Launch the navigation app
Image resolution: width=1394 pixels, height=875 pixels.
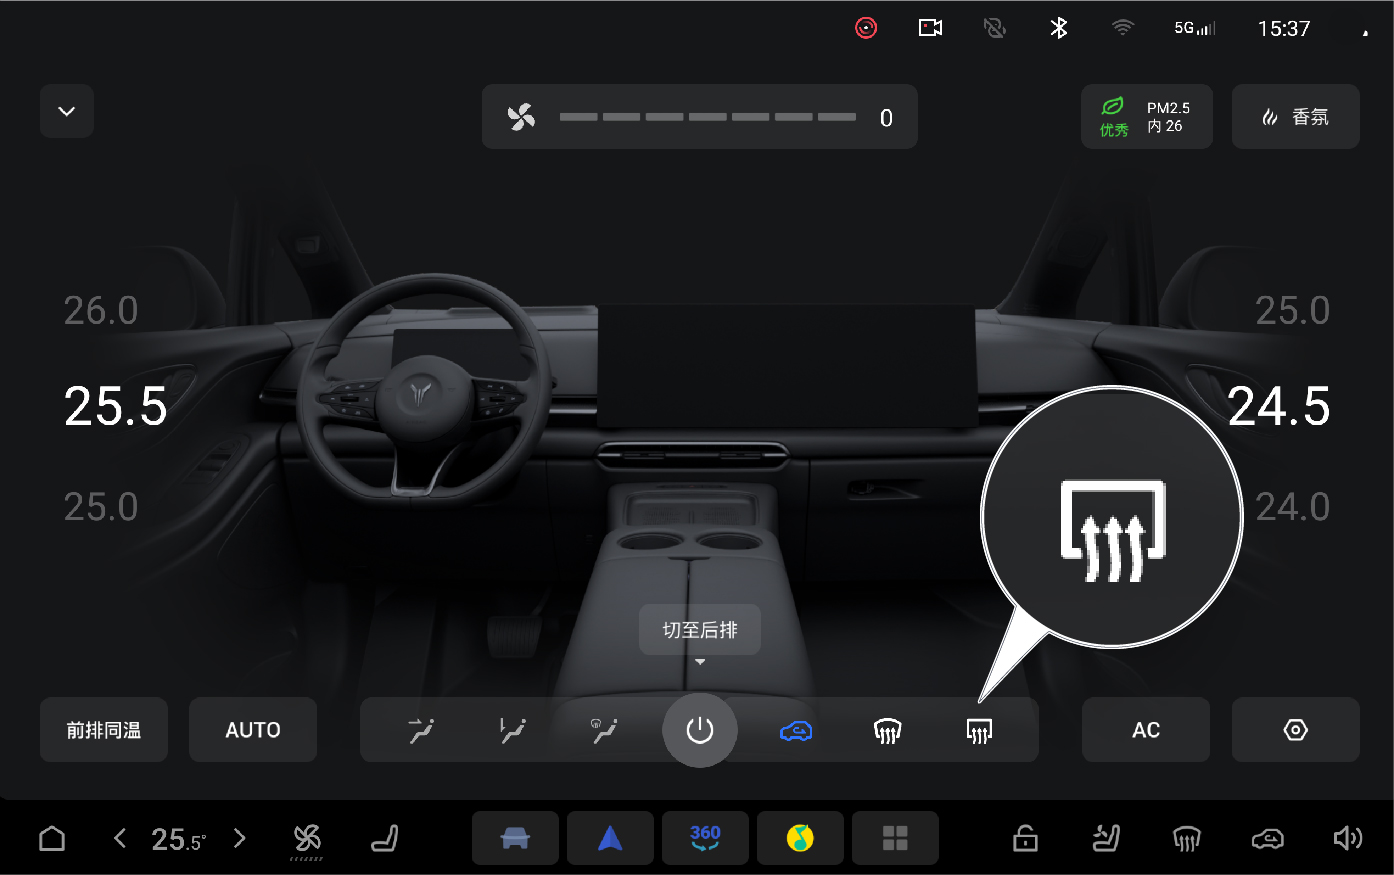[610, 838]
